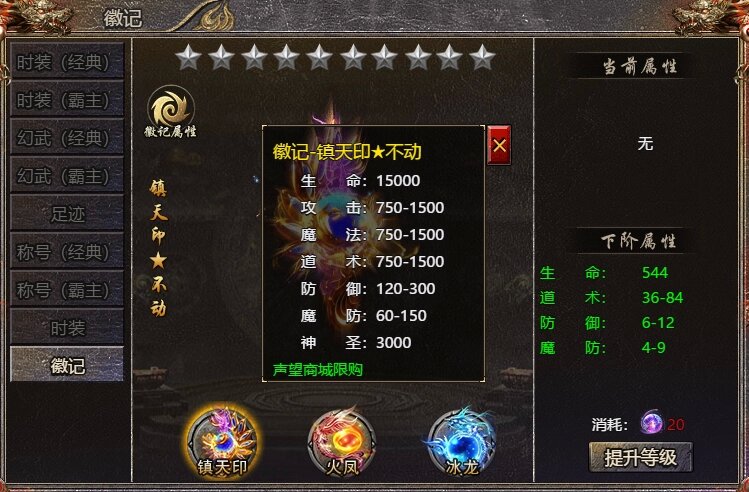Click the purple orb cost icon

[652, 422]
